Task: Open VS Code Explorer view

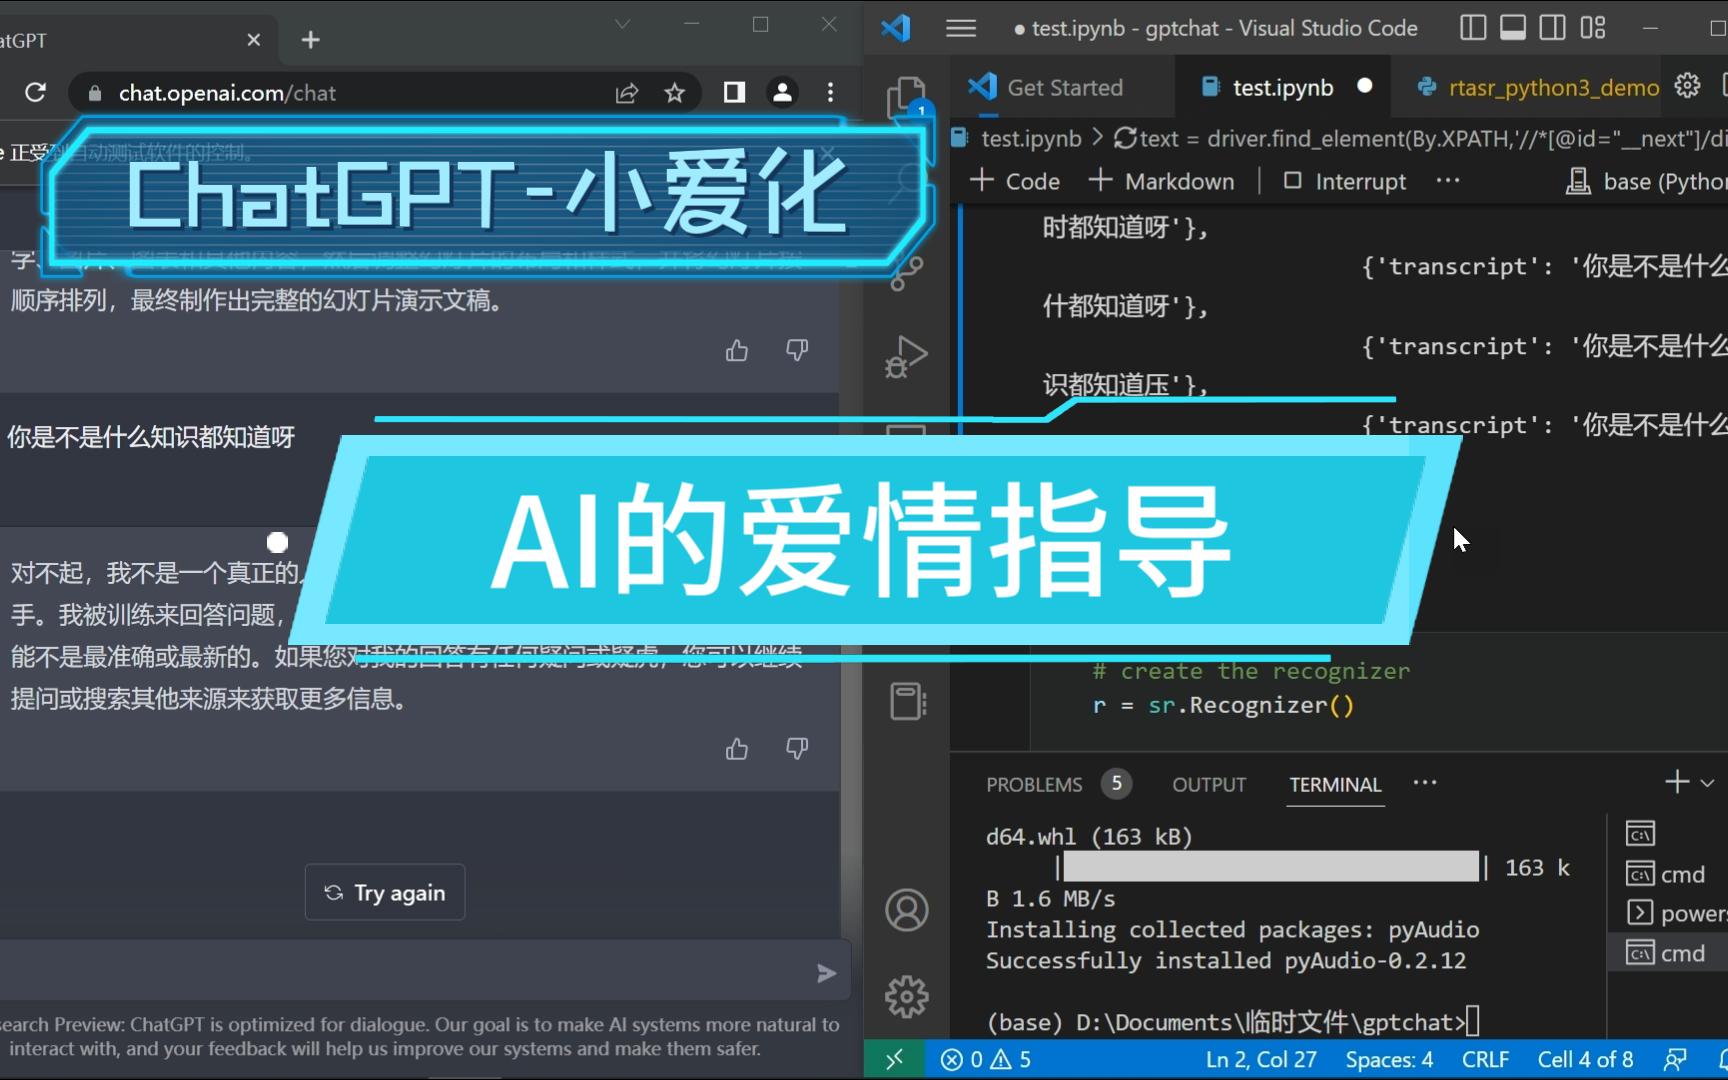Action: coord(906,96)
